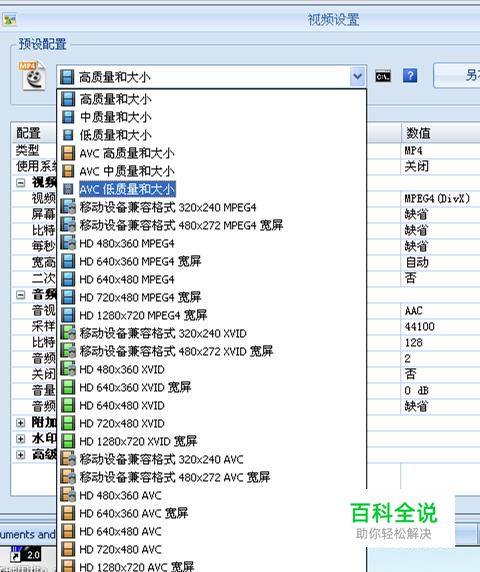Screen dimensions: 480x572
Task: Select HD 640x360 XVID 宽屏 option
Action: [x=212, y=387]
